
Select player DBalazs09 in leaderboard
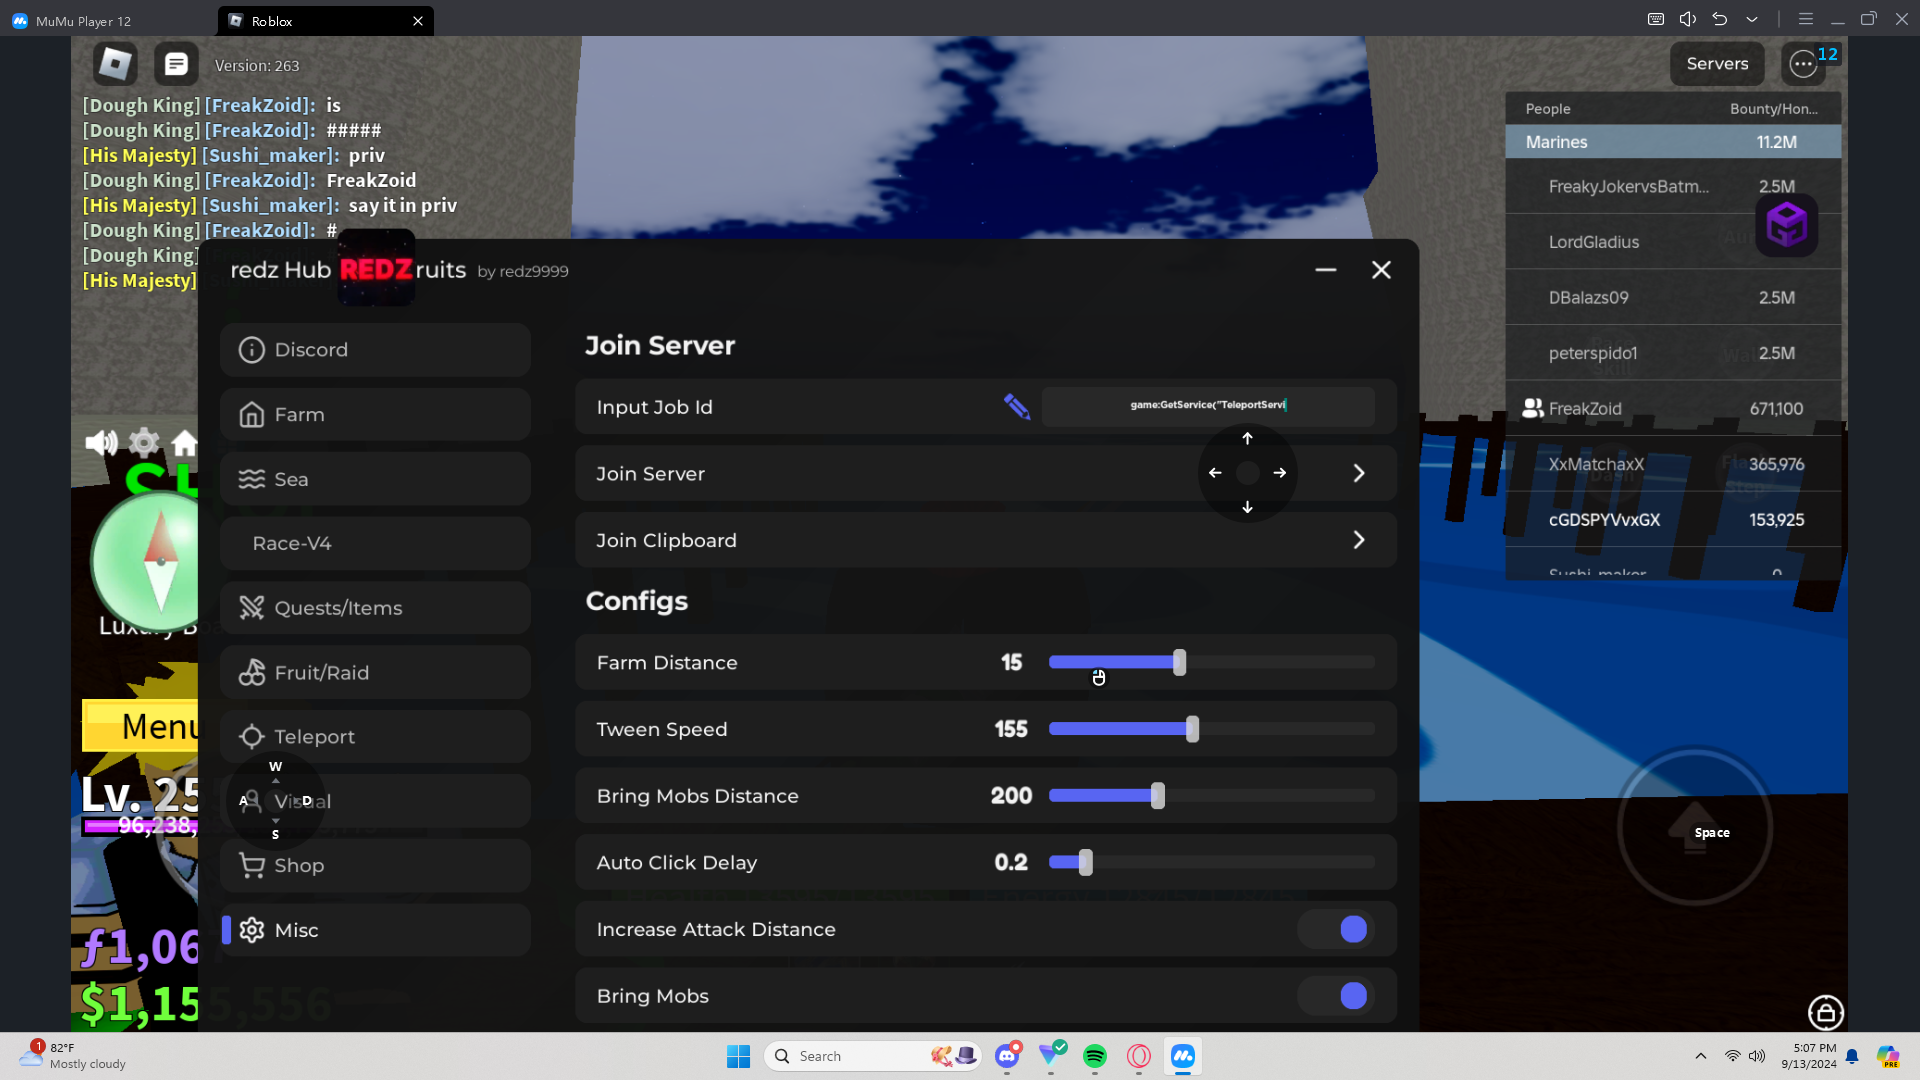[1673, 297]
